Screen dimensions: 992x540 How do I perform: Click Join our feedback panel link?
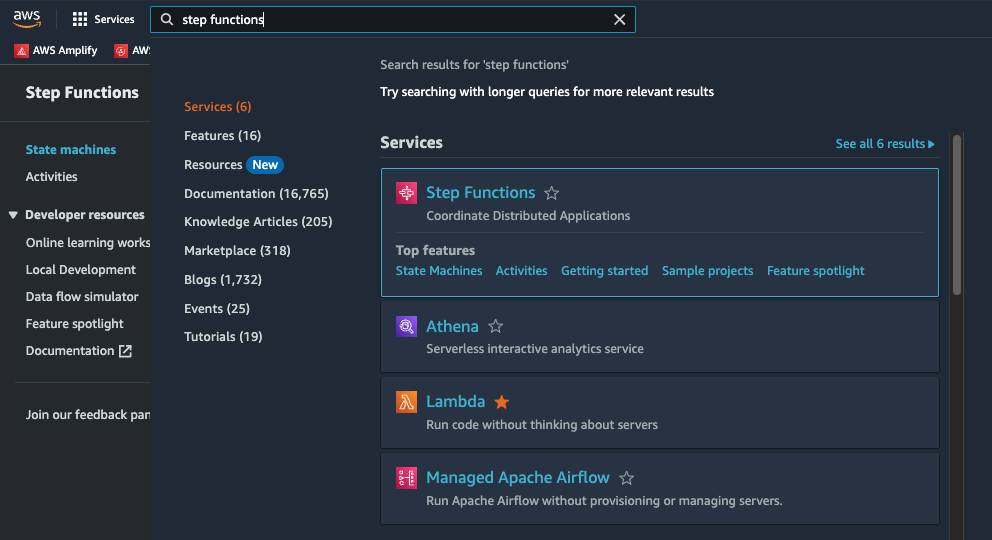click(x=87, y=415)
